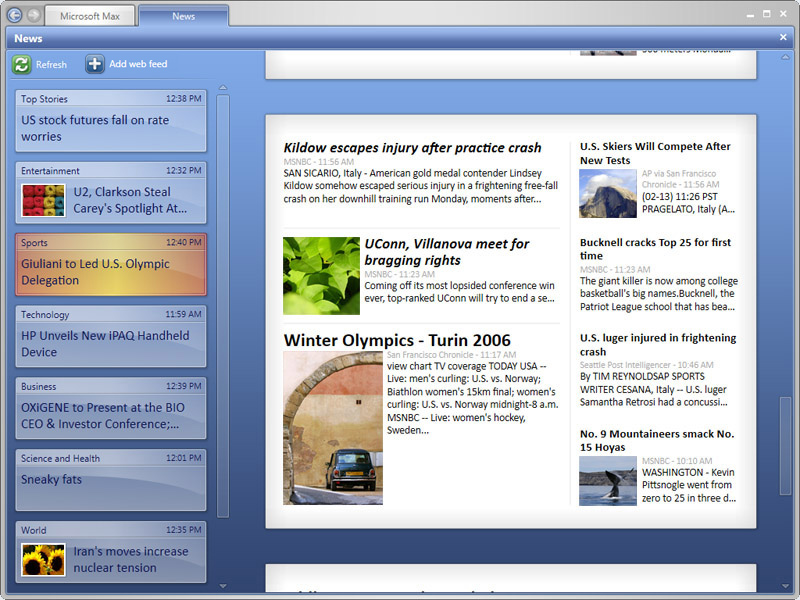
Task: Open the Technology feed card
Action: click(x=111, y=337)
